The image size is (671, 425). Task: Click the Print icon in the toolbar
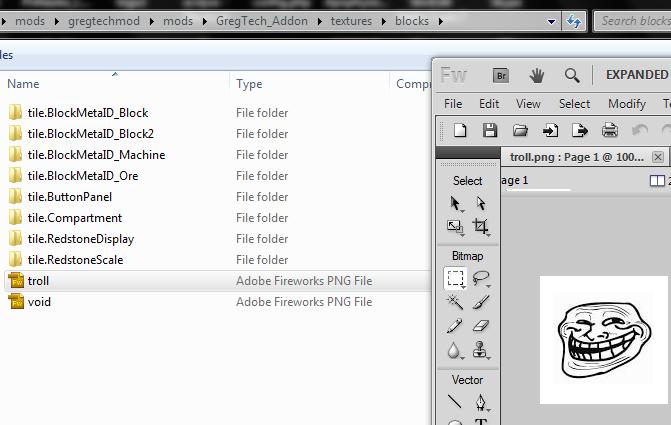point(610,130)
